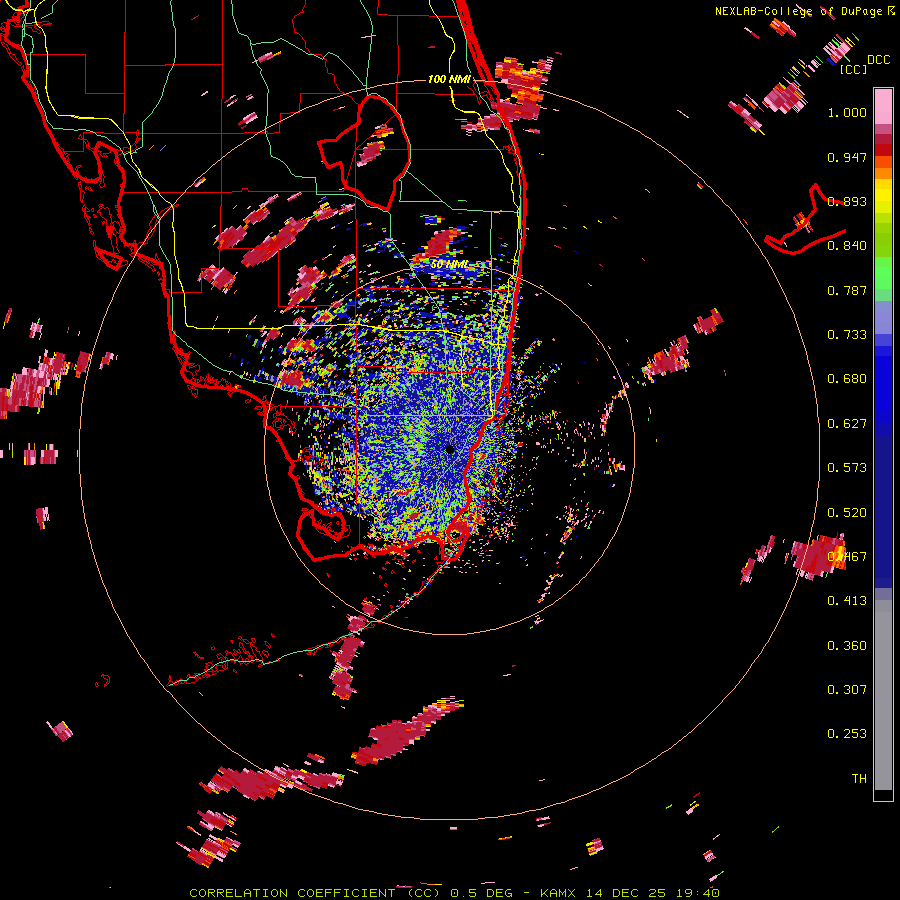Click the 19:40 timestamp
This screenshot has width=900, height=900.
tap(698, 893)
